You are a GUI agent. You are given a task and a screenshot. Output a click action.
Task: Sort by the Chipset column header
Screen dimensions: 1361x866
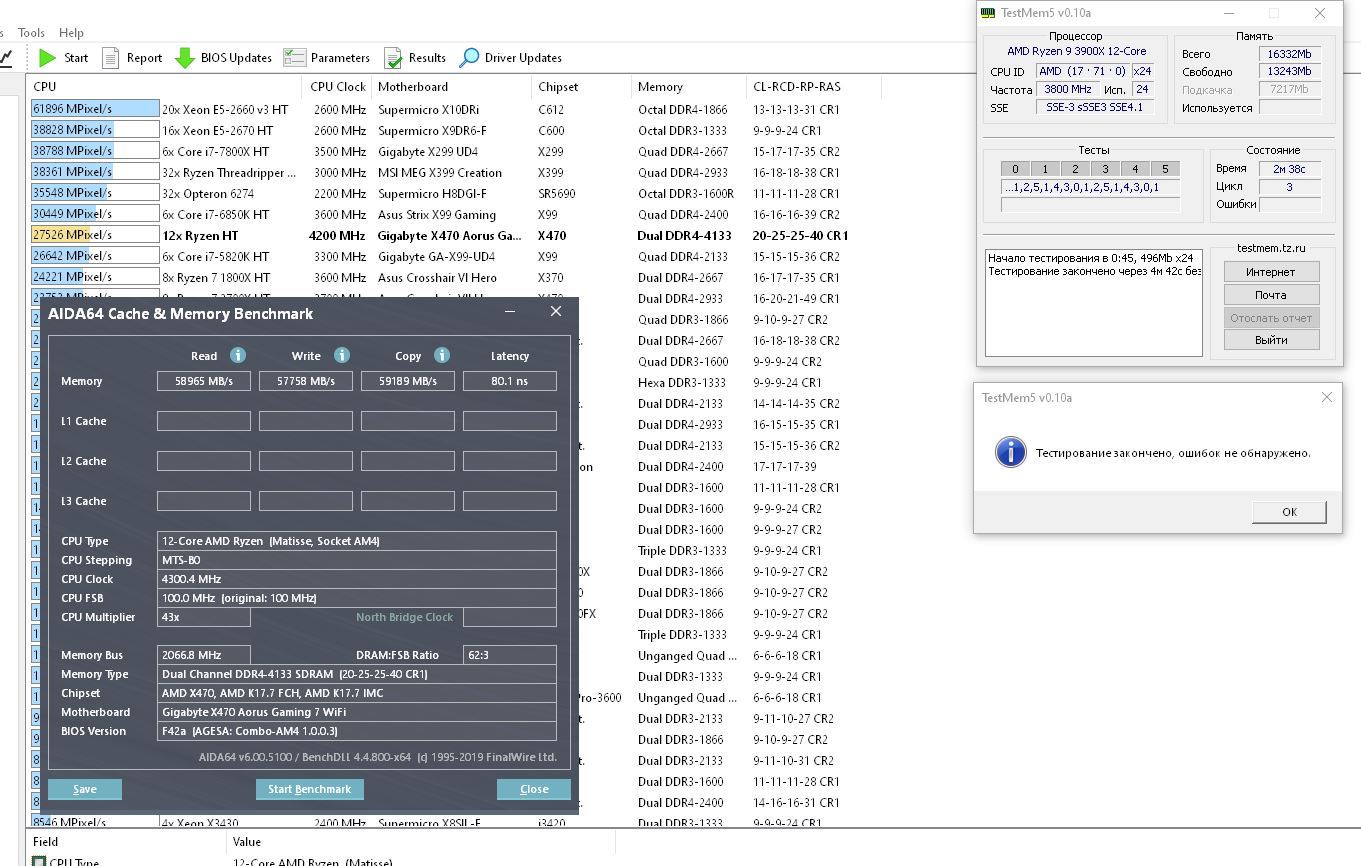[x=582, y=87]
